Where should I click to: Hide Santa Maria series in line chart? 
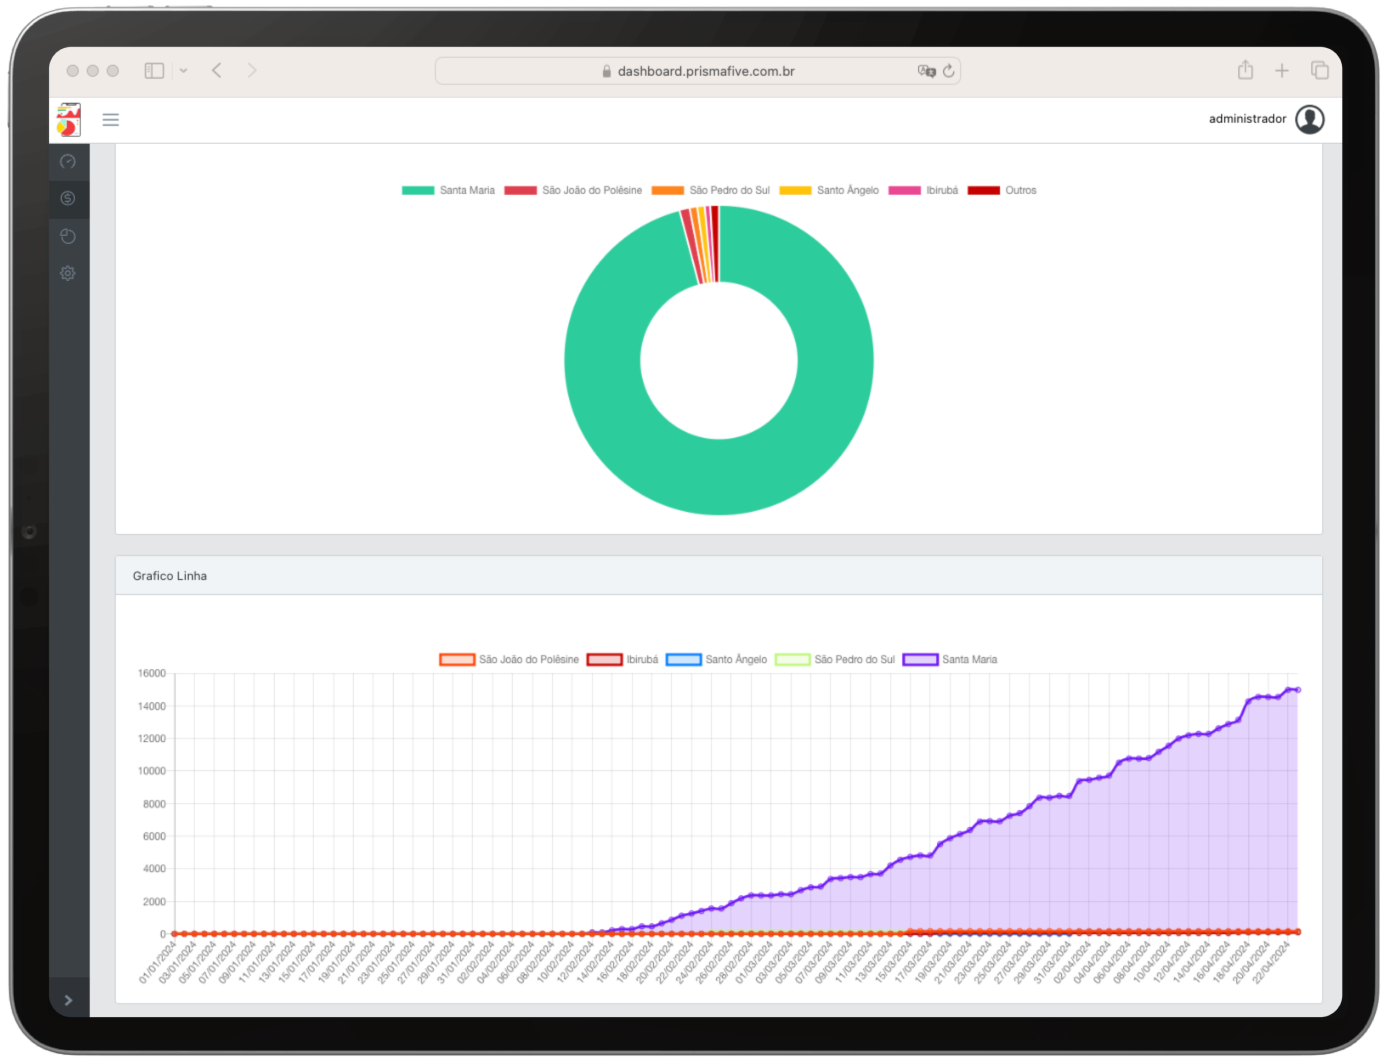950,659
